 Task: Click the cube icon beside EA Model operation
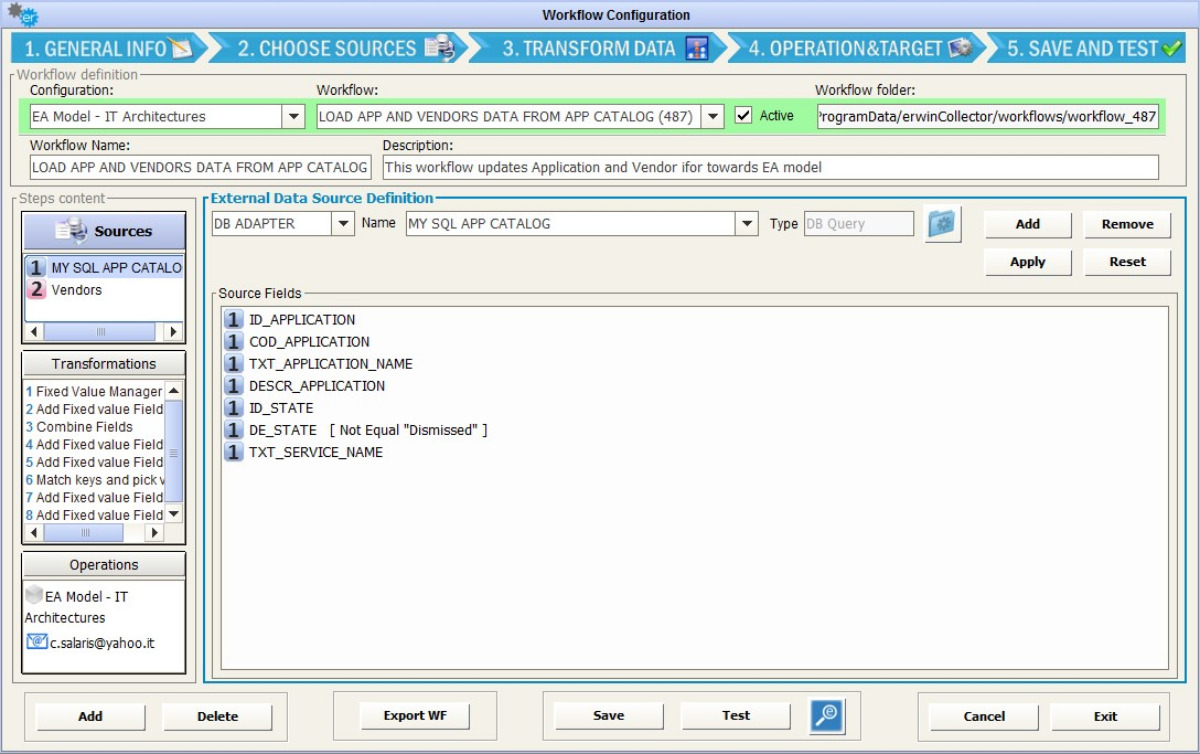[x=35, y=596]
